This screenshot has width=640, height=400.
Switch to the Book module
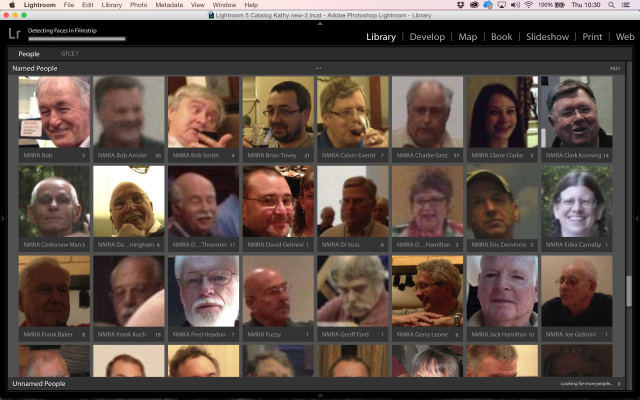coord(501,37)
